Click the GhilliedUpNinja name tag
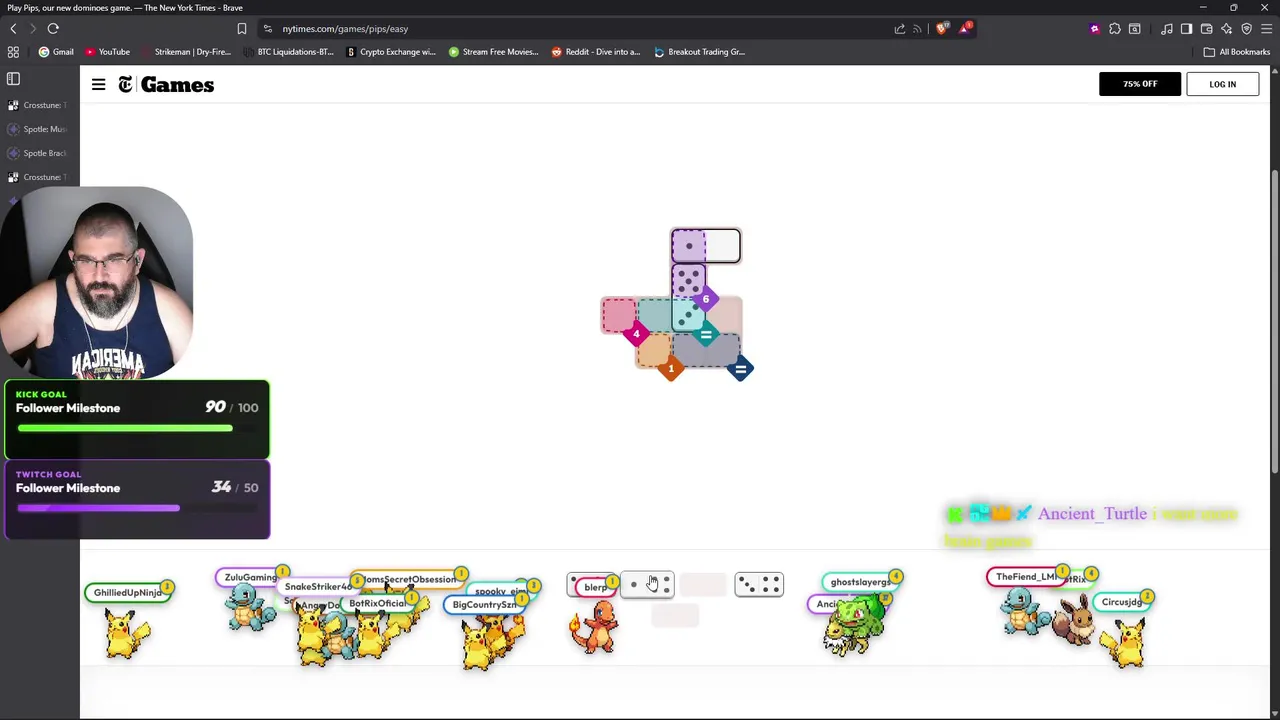This screenshot has width=1280, height=720. pos(128,593)
